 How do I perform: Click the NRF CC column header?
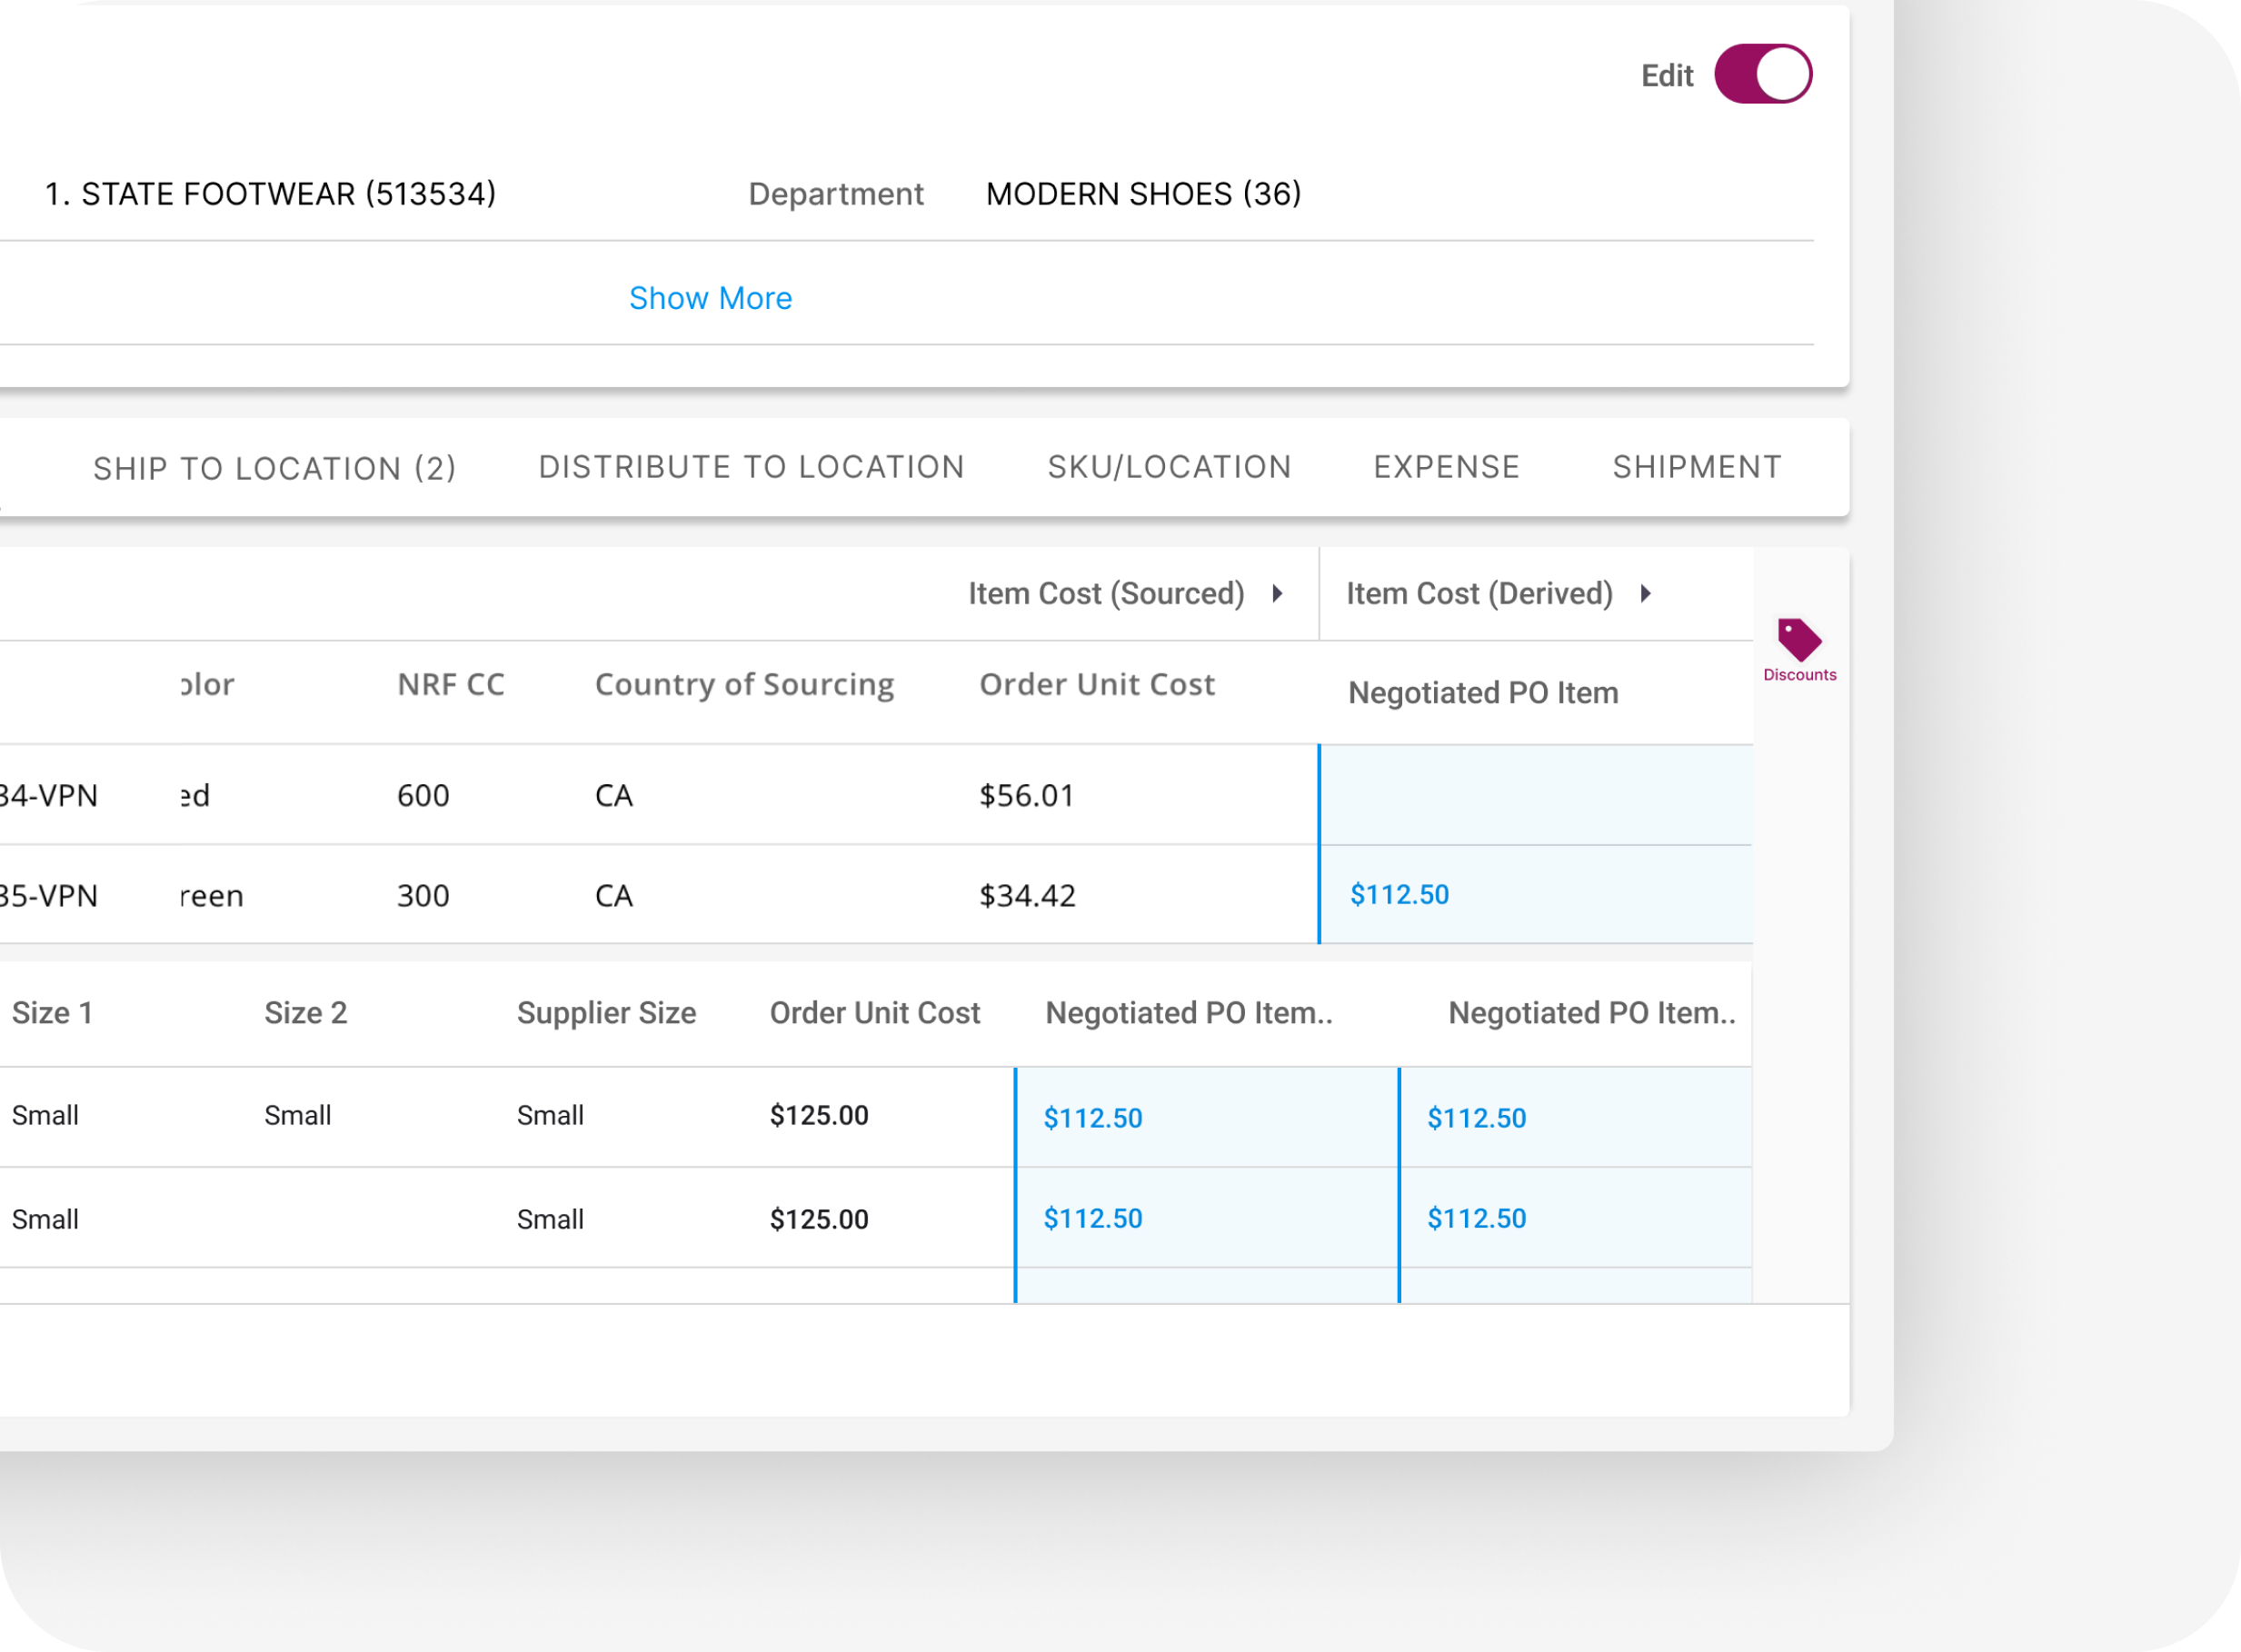(x=451, y=685)
